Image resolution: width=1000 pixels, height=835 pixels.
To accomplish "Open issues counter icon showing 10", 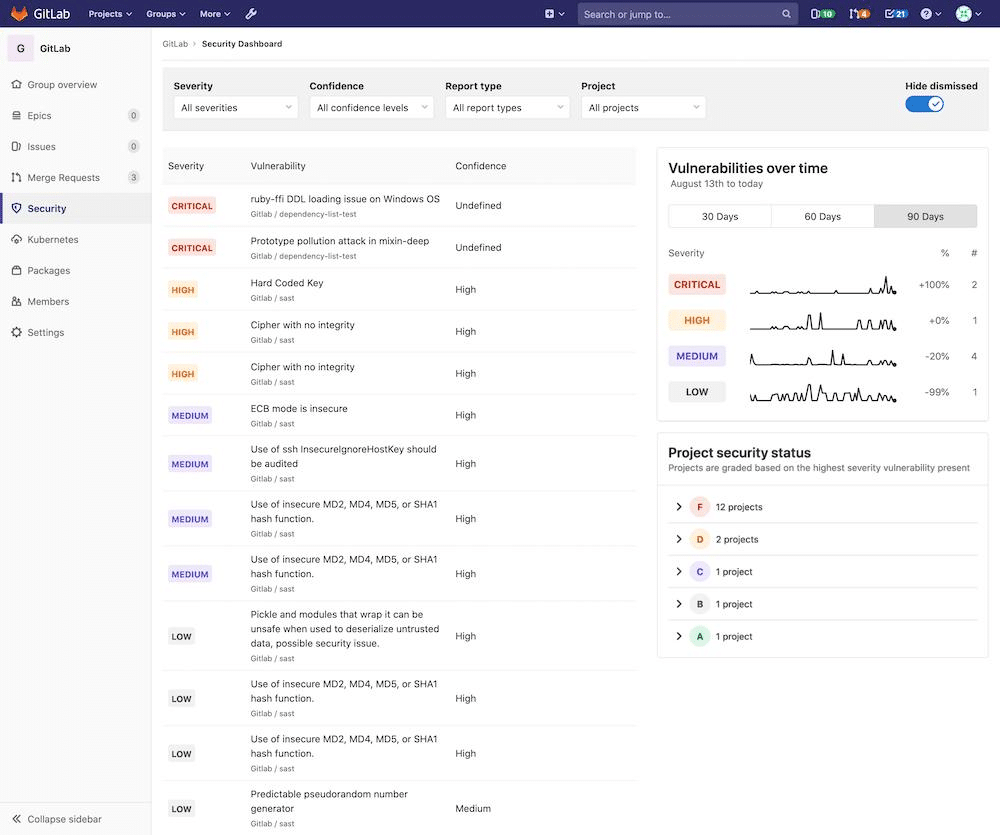I will [x=822, y=14].
